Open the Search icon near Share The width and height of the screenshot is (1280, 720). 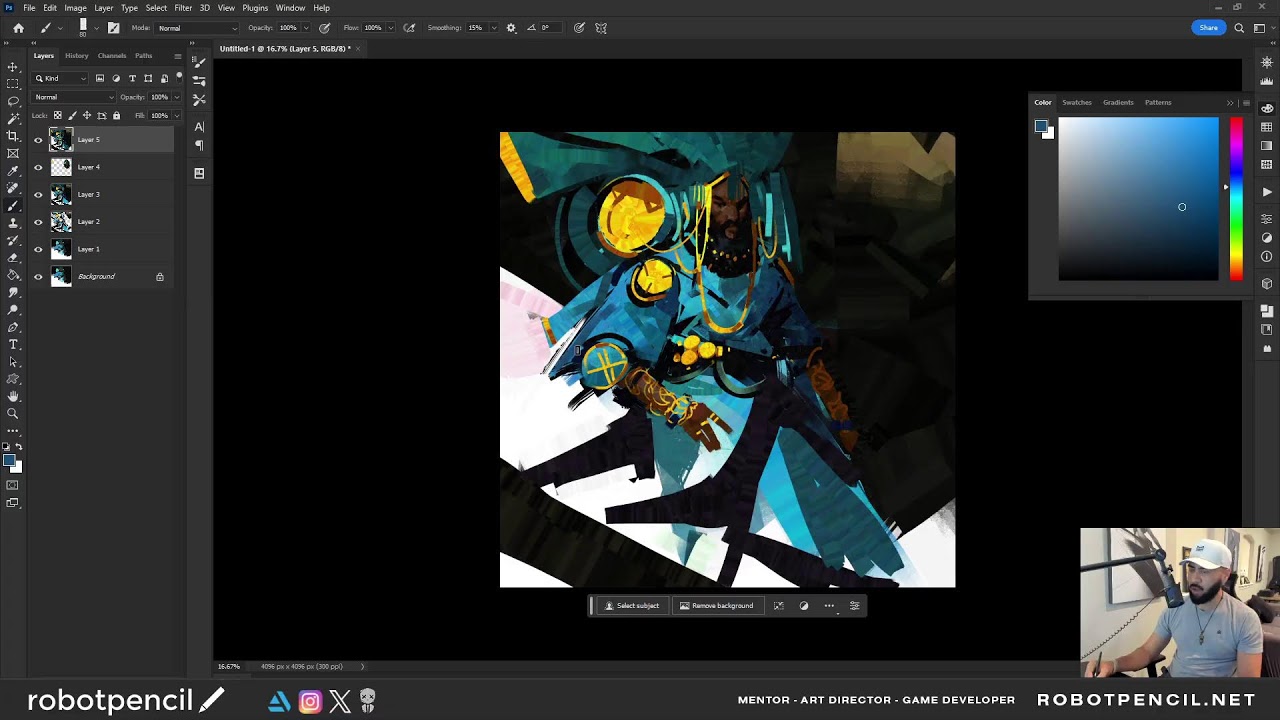coord(1239,28)
